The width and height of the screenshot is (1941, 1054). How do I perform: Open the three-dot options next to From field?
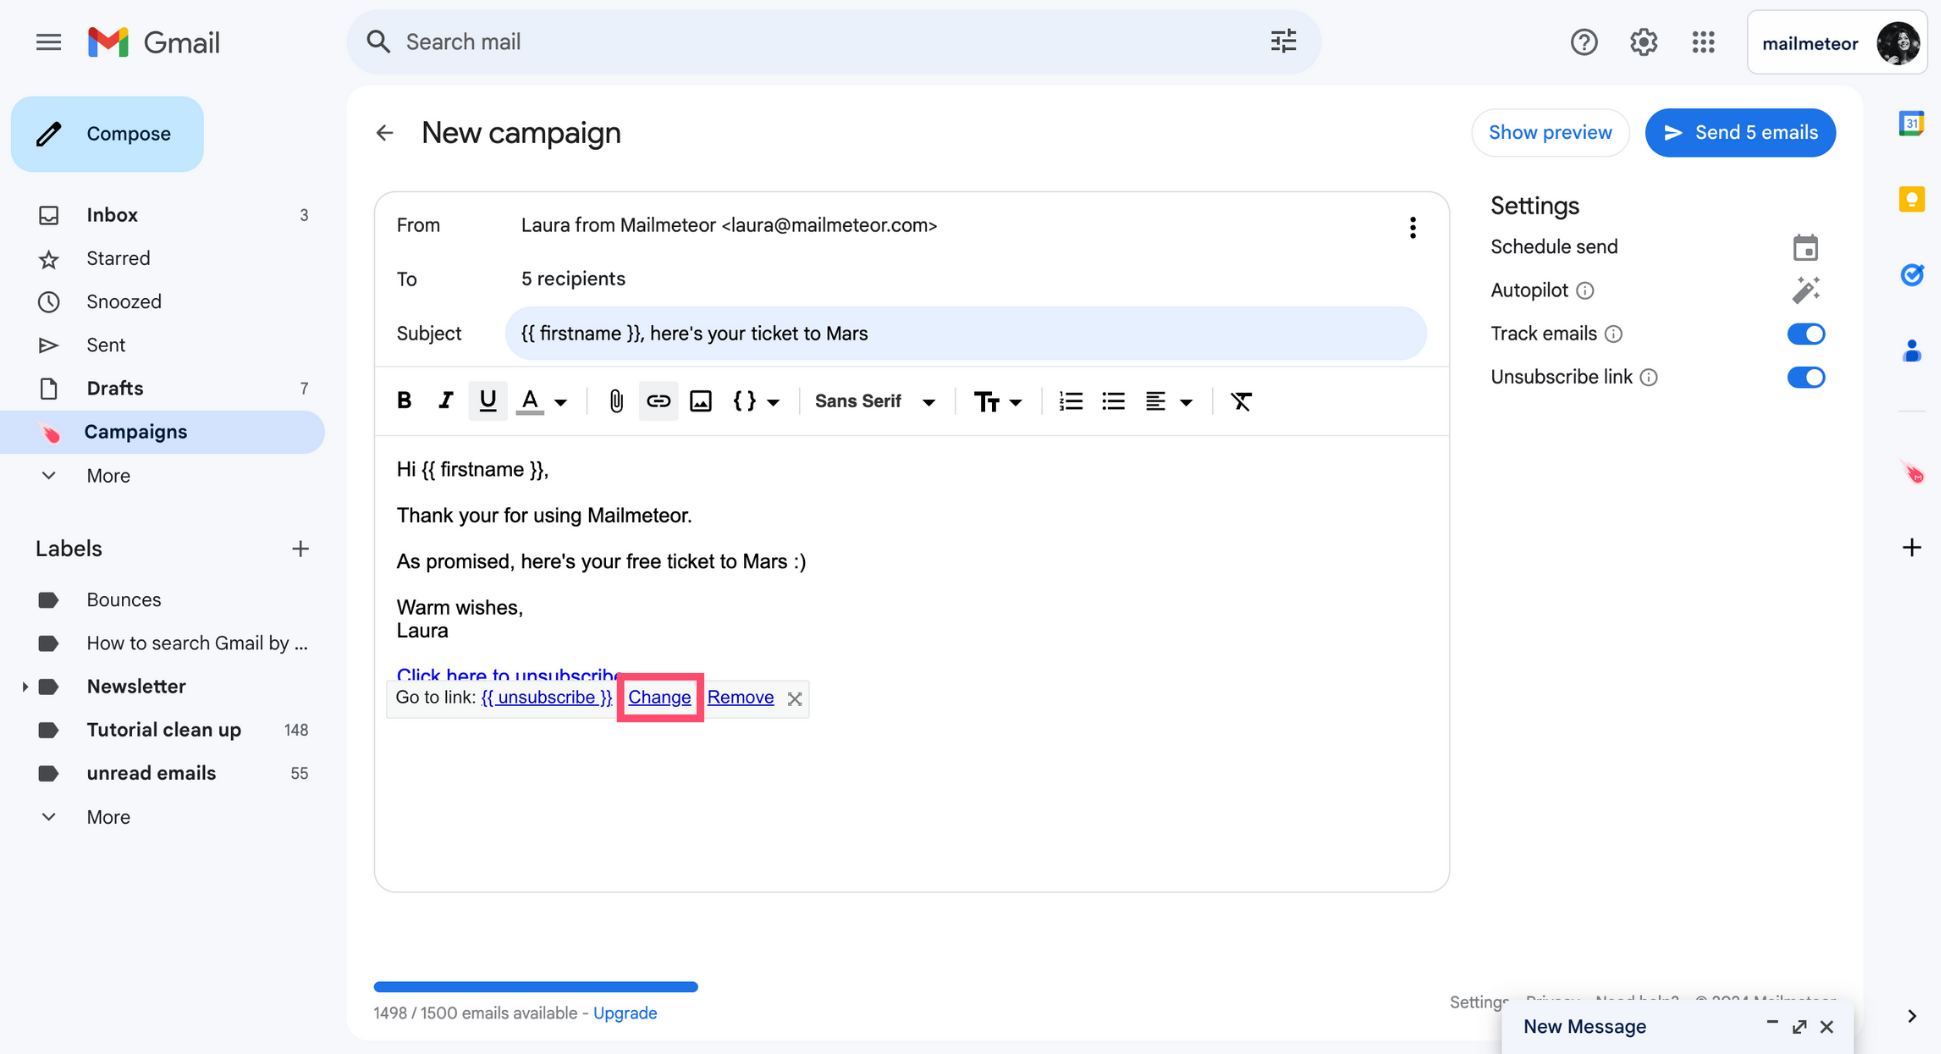coord(1412,227)
